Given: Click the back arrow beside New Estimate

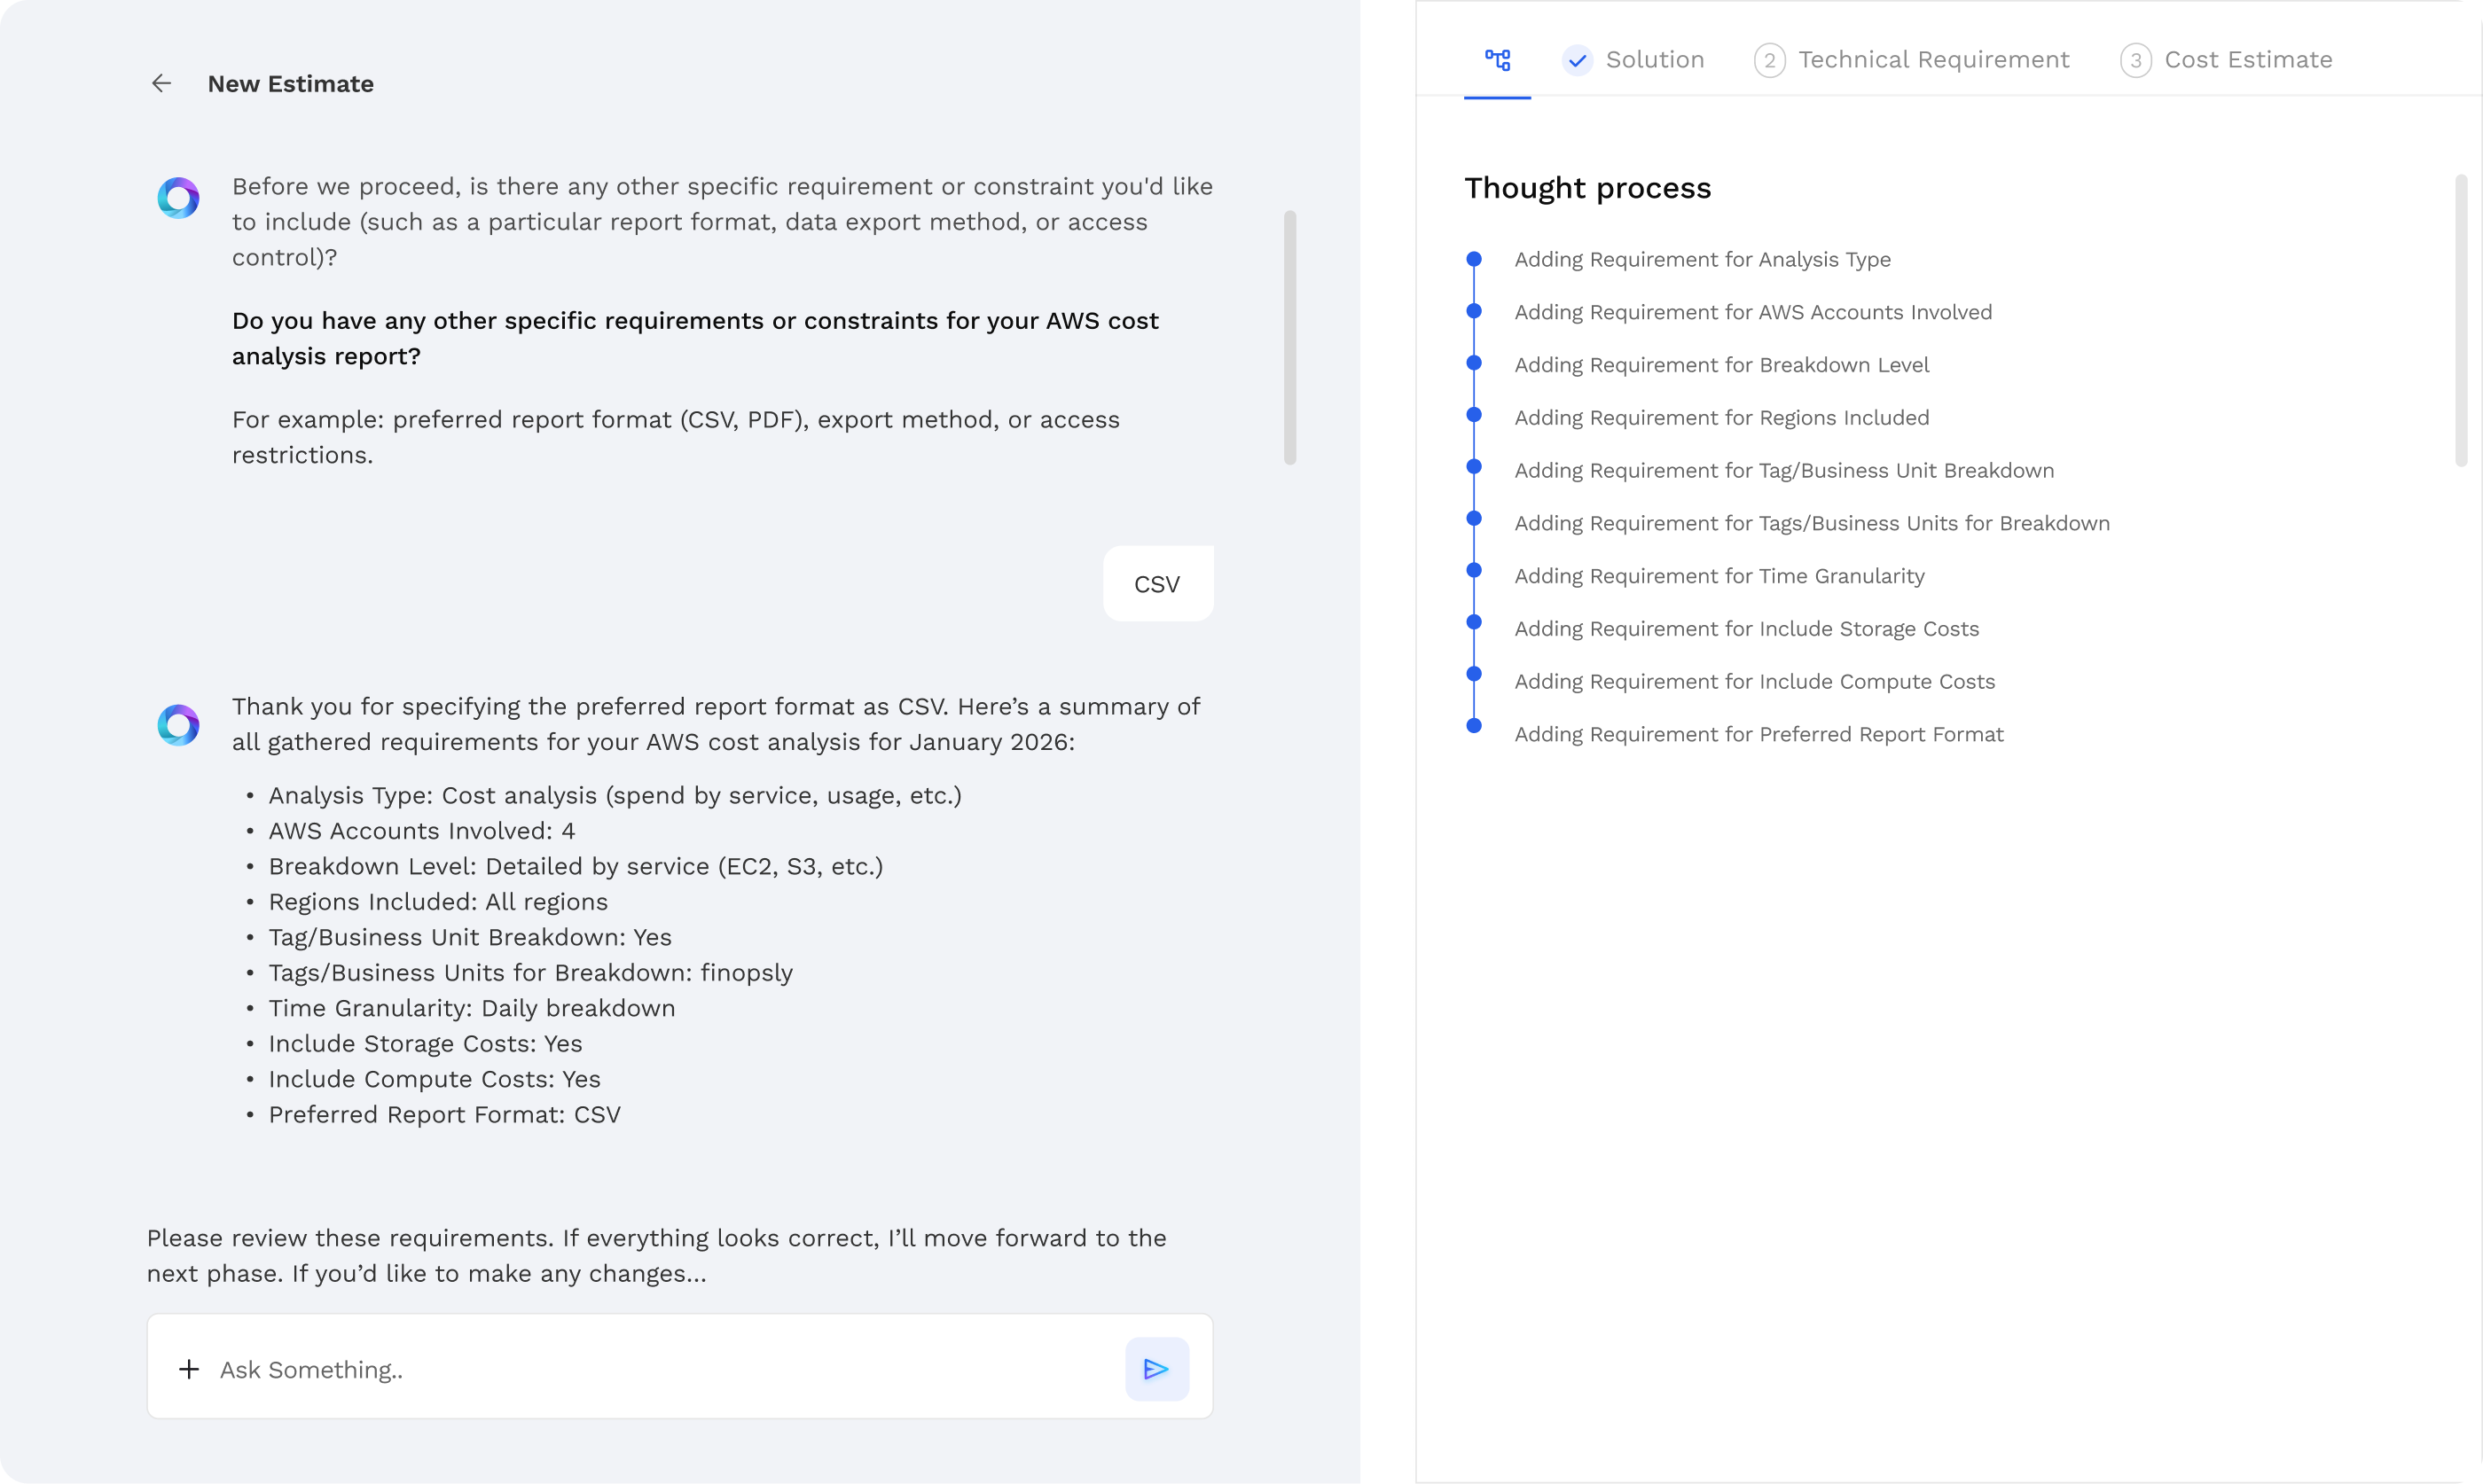Looking at the screenshot, I should (161, 84).
